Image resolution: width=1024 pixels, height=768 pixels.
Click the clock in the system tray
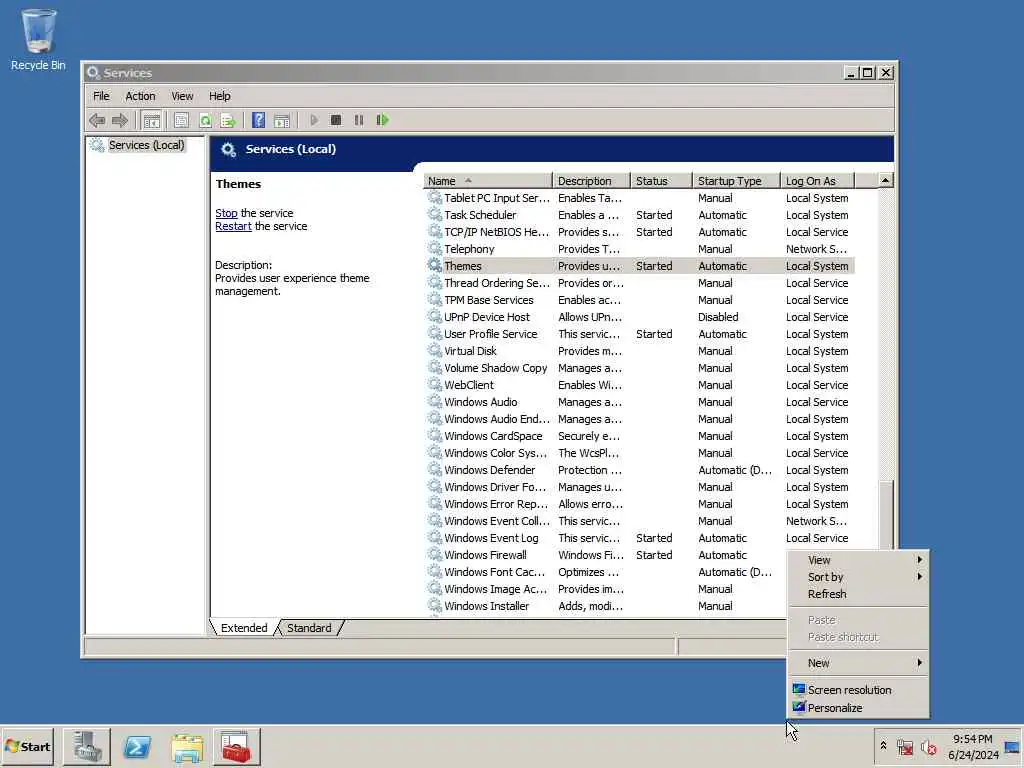(x=973, y=747)
